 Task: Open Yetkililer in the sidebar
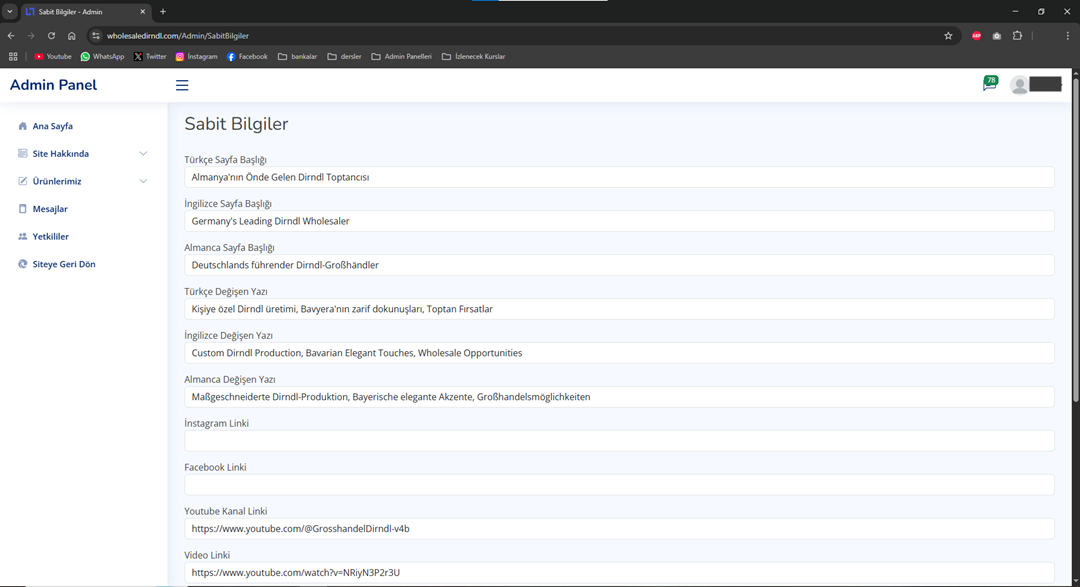(50, 237)
